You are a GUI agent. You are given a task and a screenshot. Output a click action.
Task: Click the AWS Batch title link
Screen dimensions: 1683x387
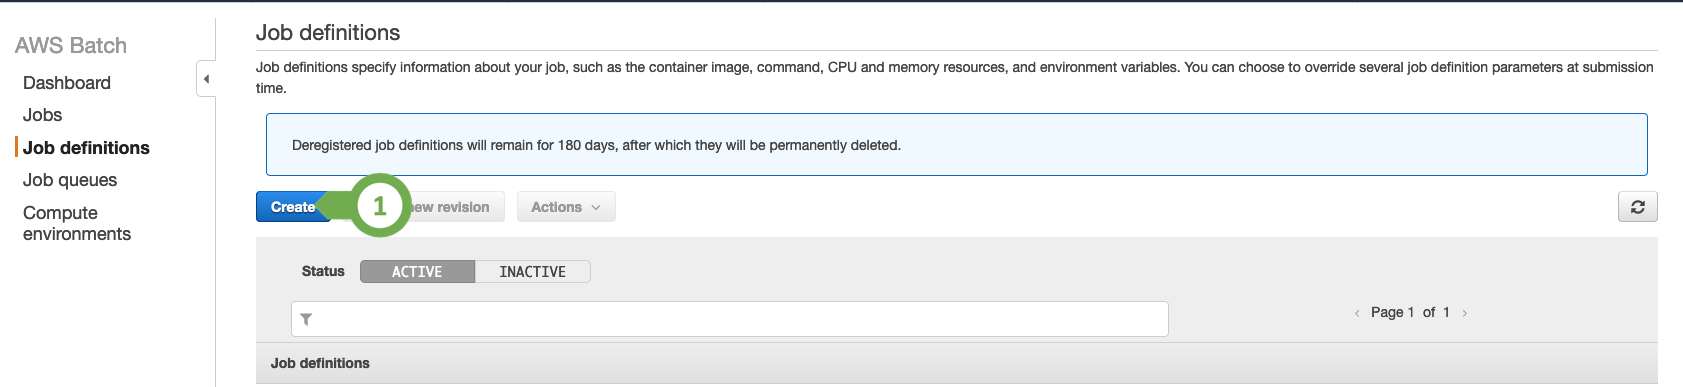71,45
